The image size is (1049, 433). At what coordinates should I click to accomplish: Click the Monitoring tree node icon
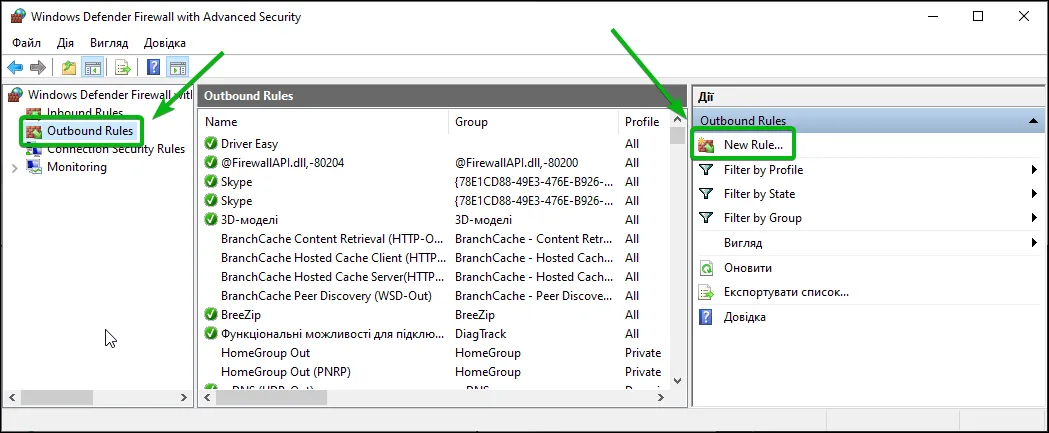(x=34, y=167)
